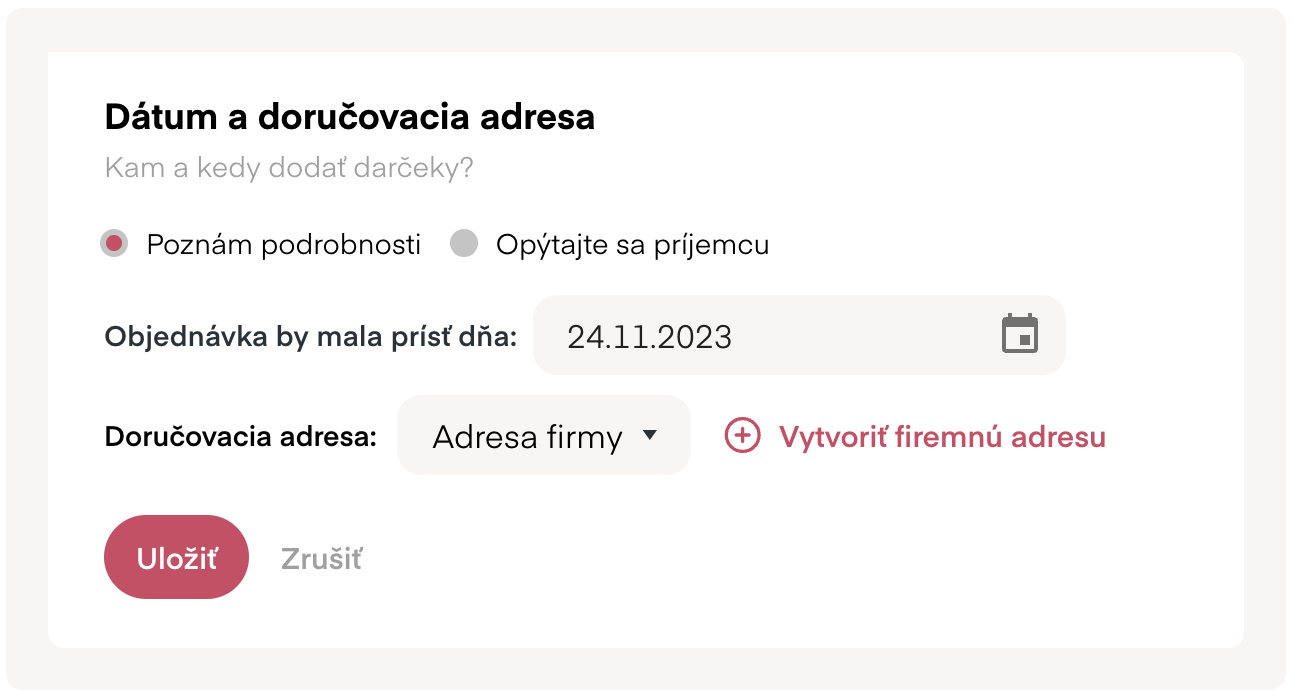Click the 'Doručovacia adresa:' label
The width and height of the screenshot is (1294, 698).
click(241, 437)
